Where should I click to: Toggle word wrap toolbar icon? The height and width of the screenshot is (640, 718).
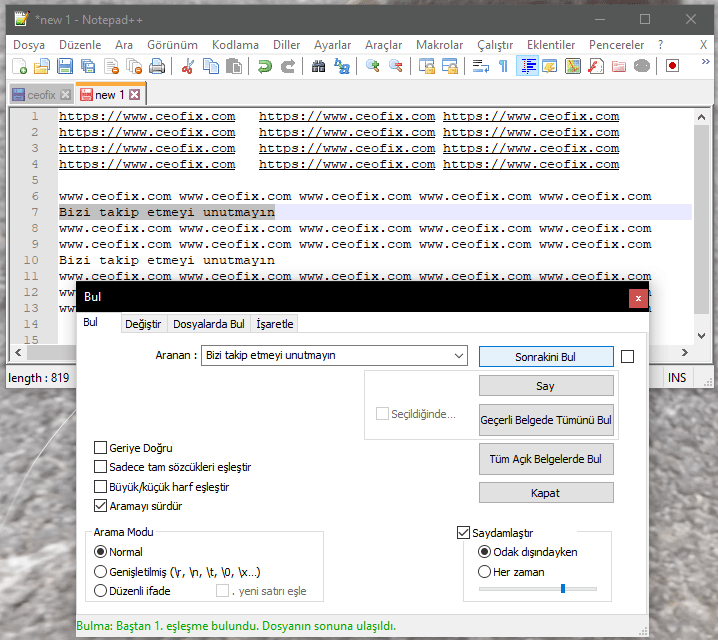point(480,66)
